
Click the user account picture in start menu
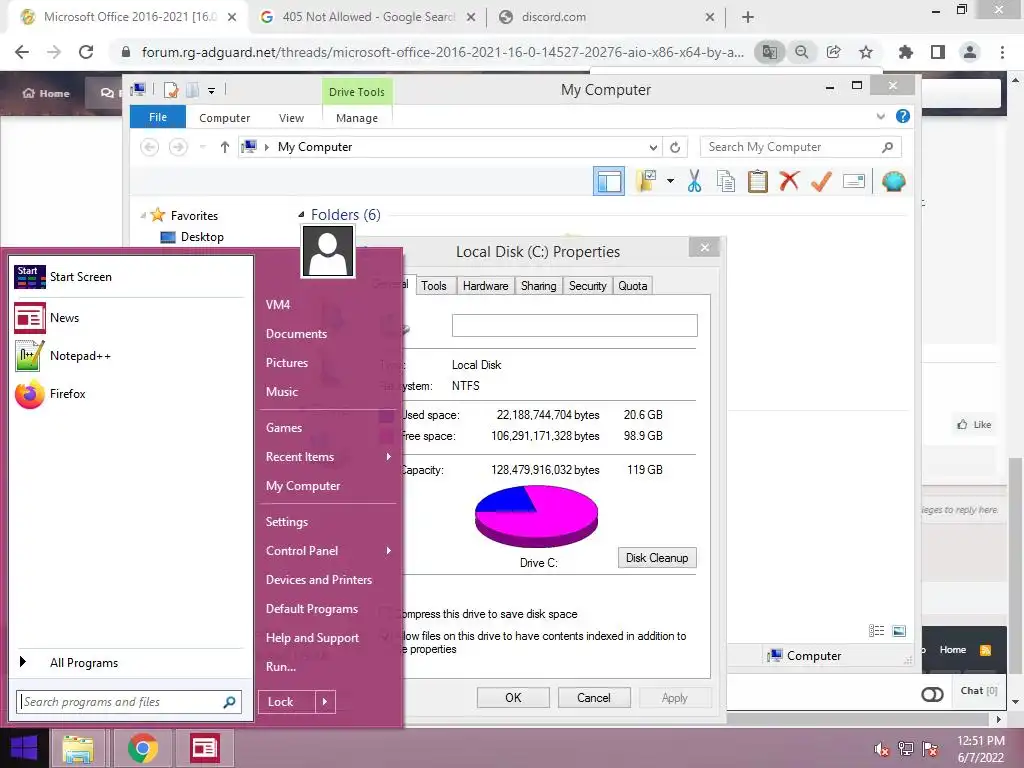[328, 251]
